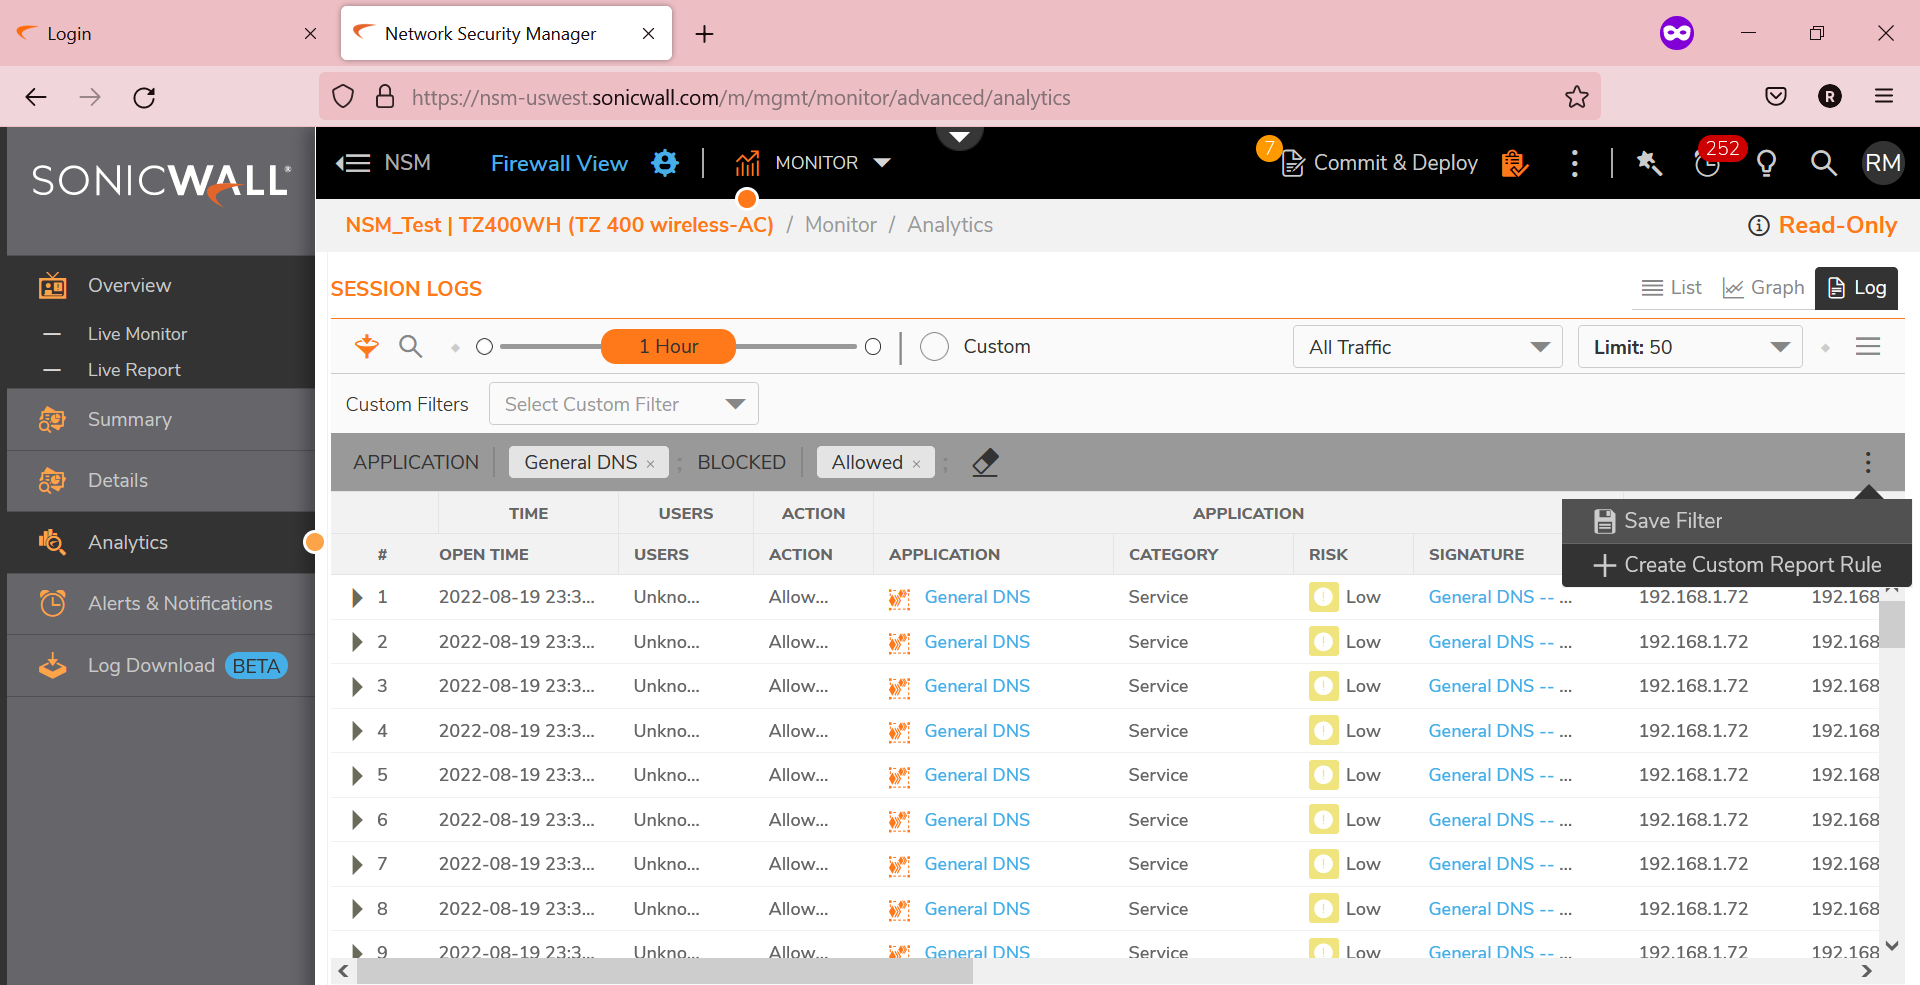Switch to Graph view
The height and width of the screenshot is (985, 1920).
click(x=1764, y=288)
